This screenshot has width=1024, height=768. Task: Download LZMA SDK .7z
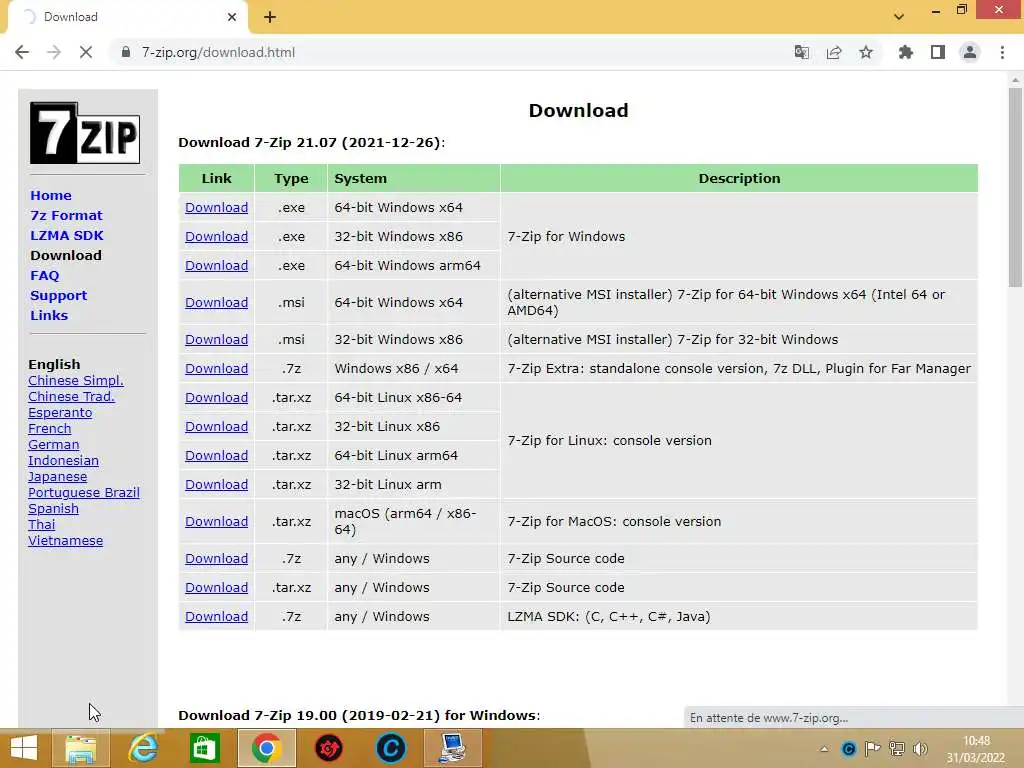click(216, 616)
